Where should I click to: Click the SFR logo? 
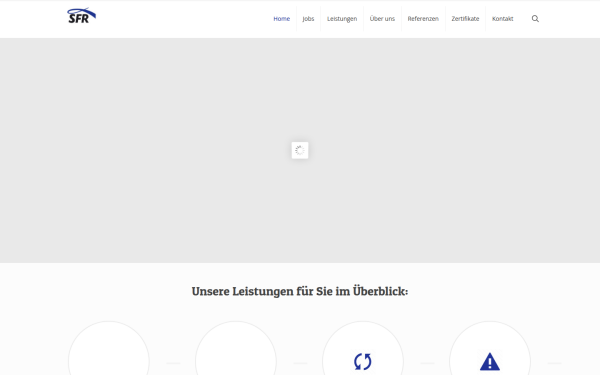tap(82, 16)
